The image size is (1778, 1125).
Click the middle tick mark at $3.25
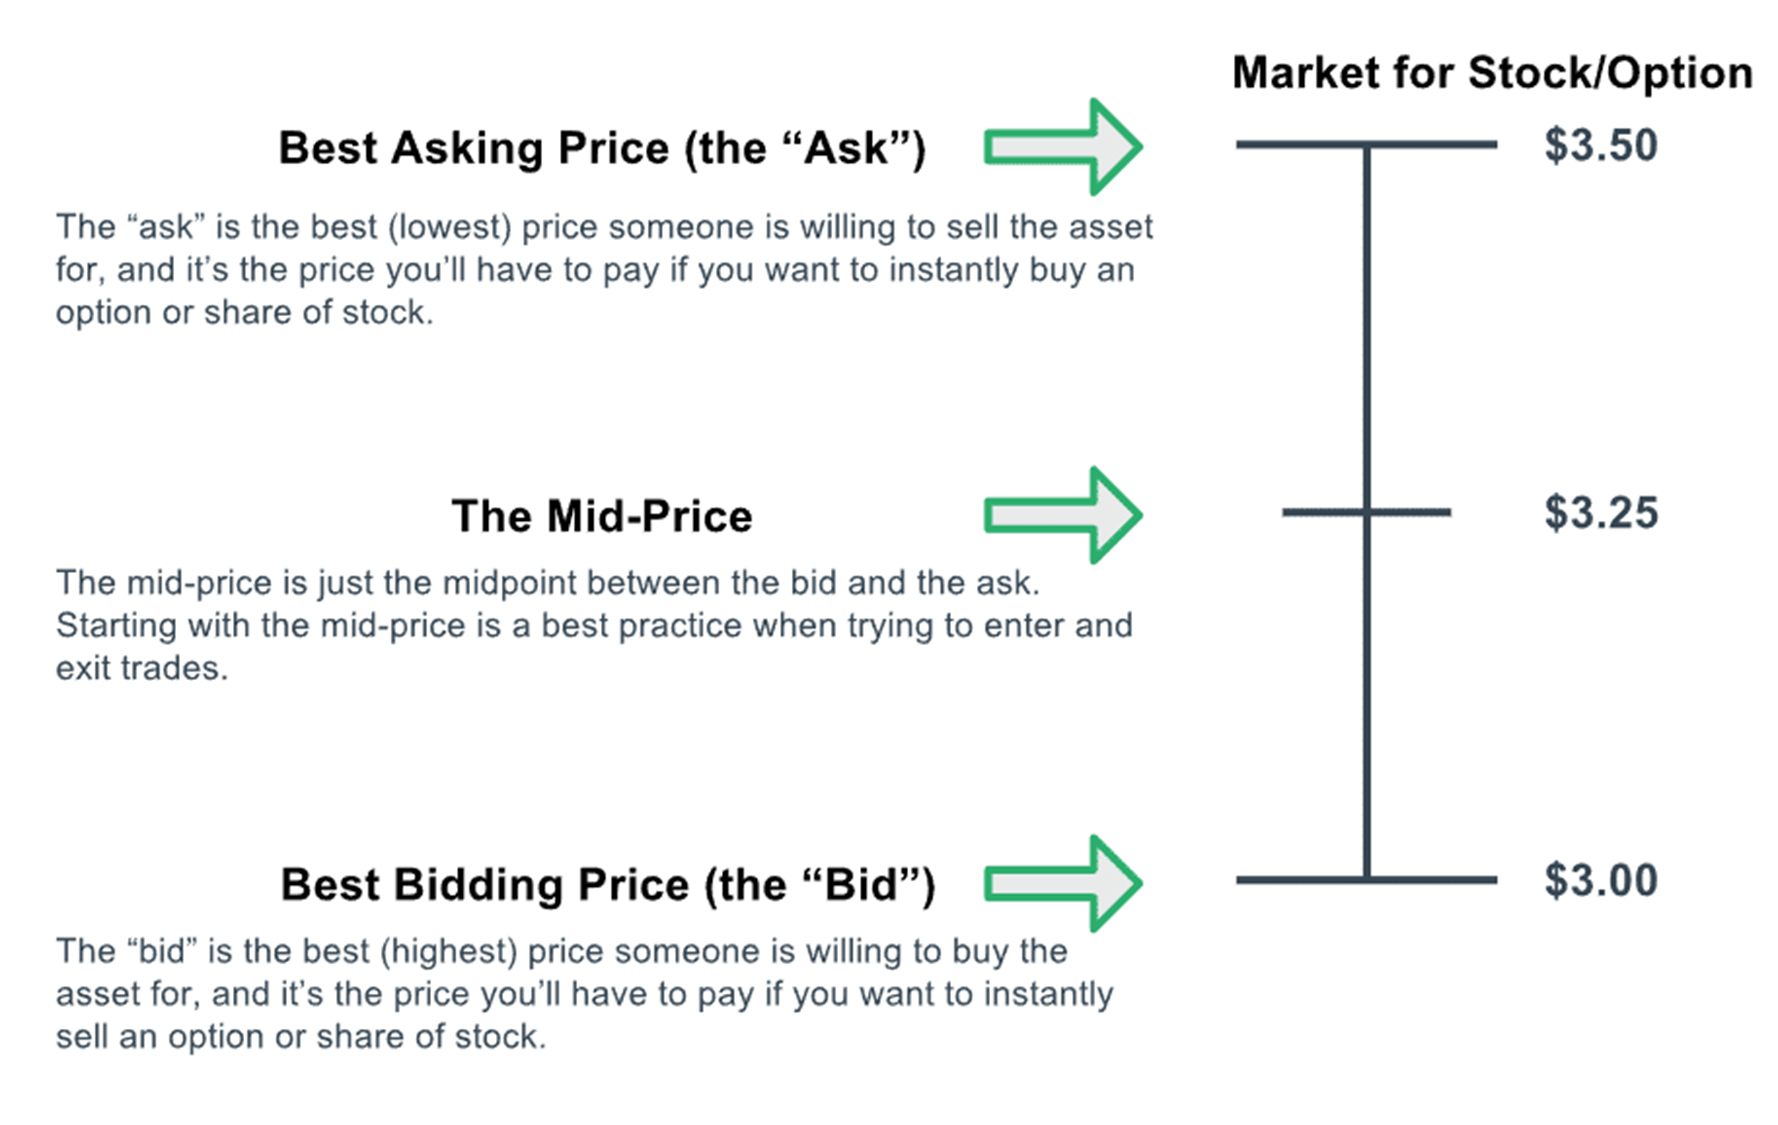(1320, 513)
